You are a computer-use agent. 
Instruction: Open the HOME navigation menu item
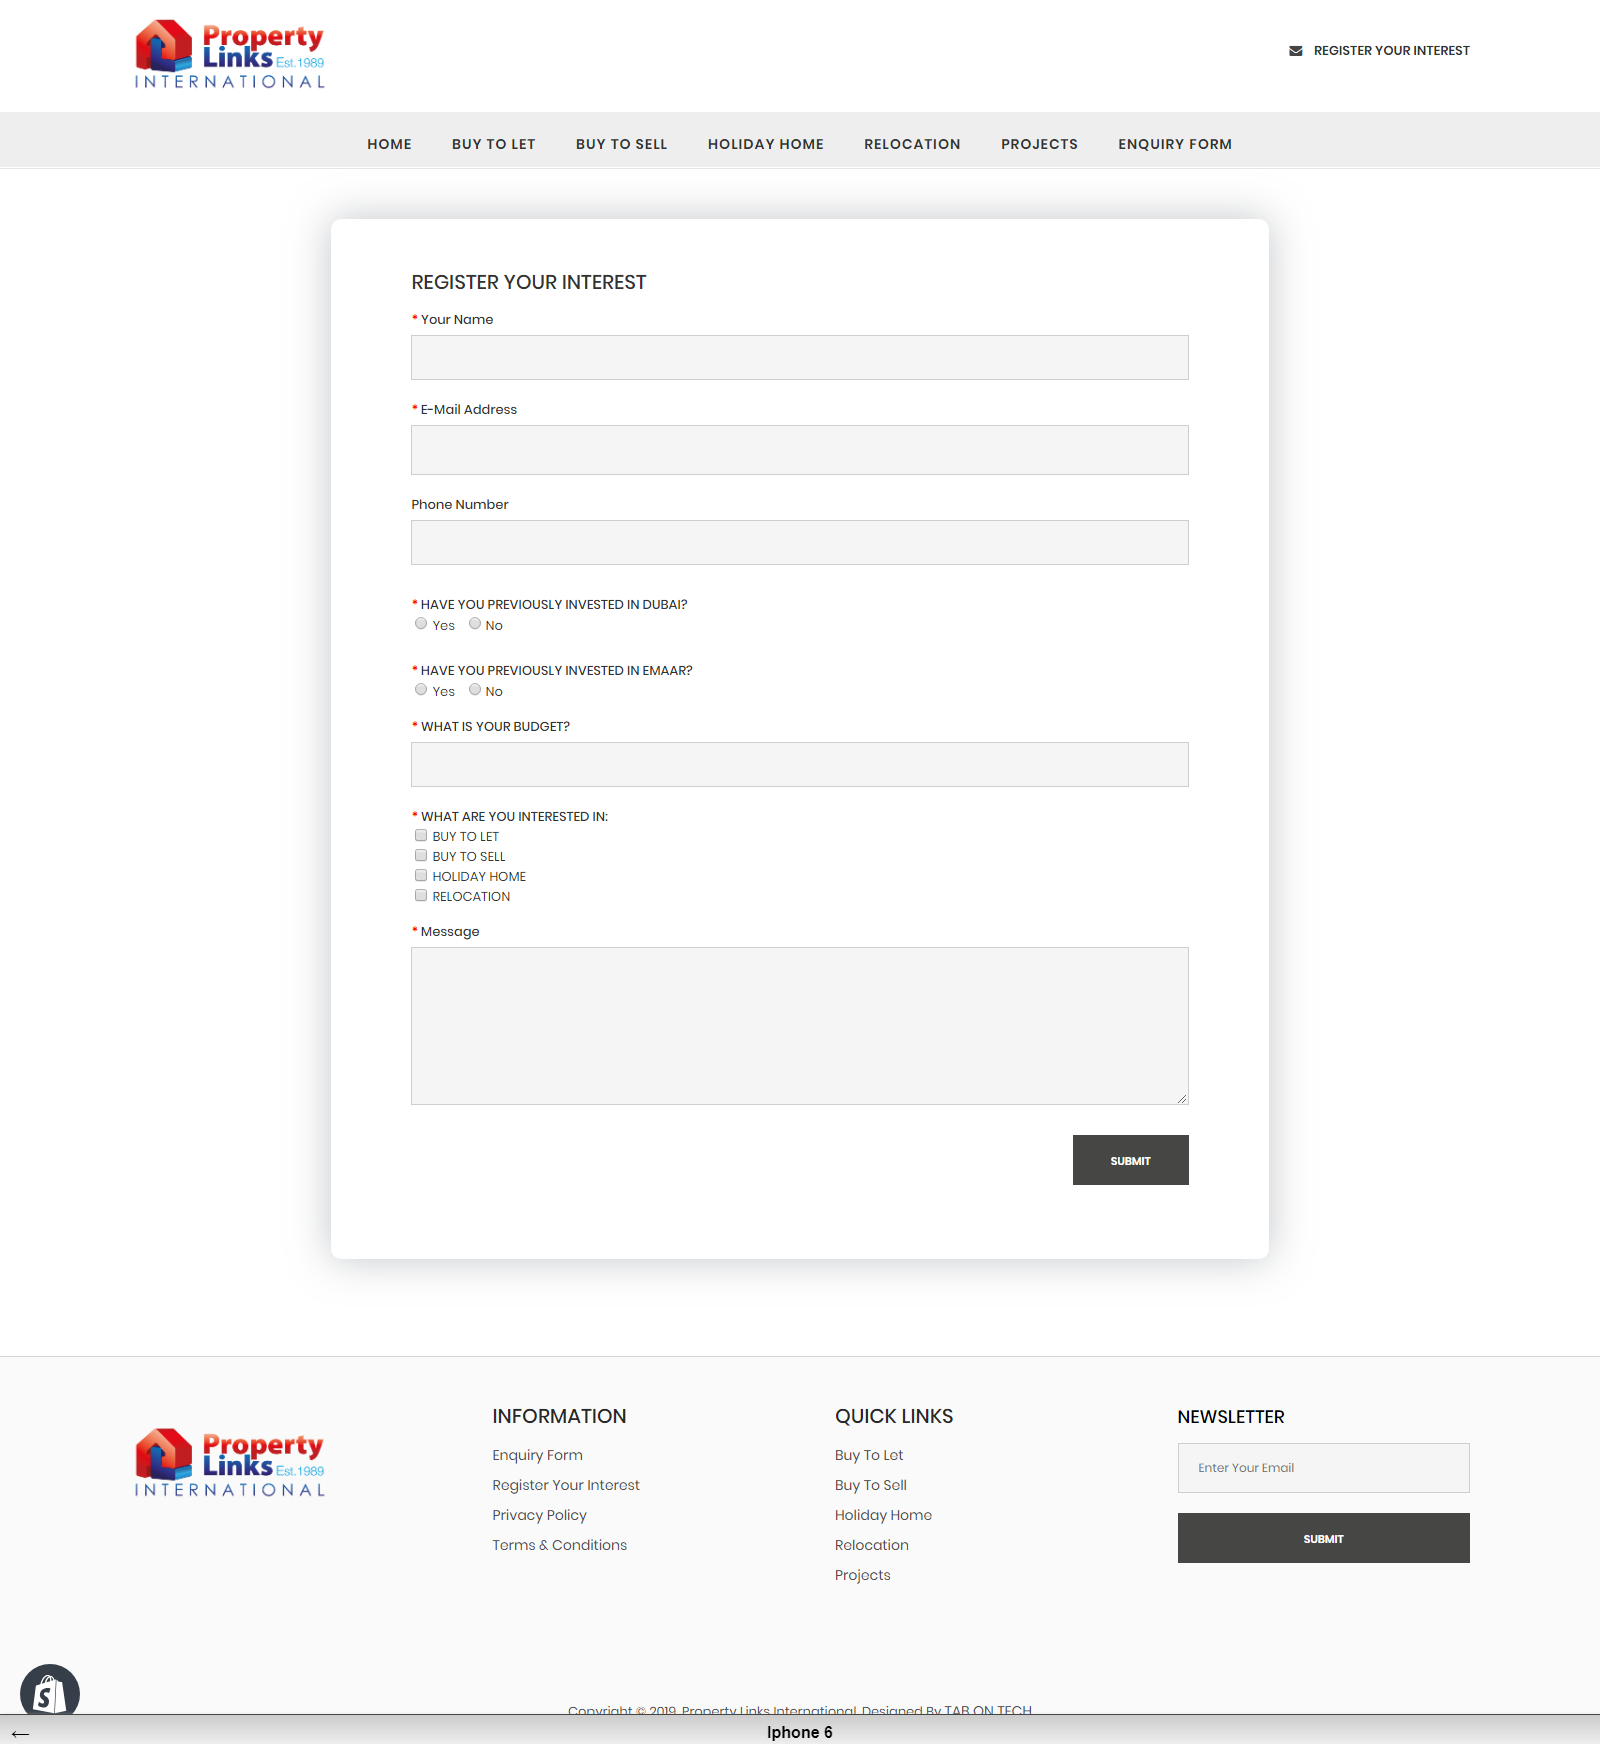[x=389, y=144]
